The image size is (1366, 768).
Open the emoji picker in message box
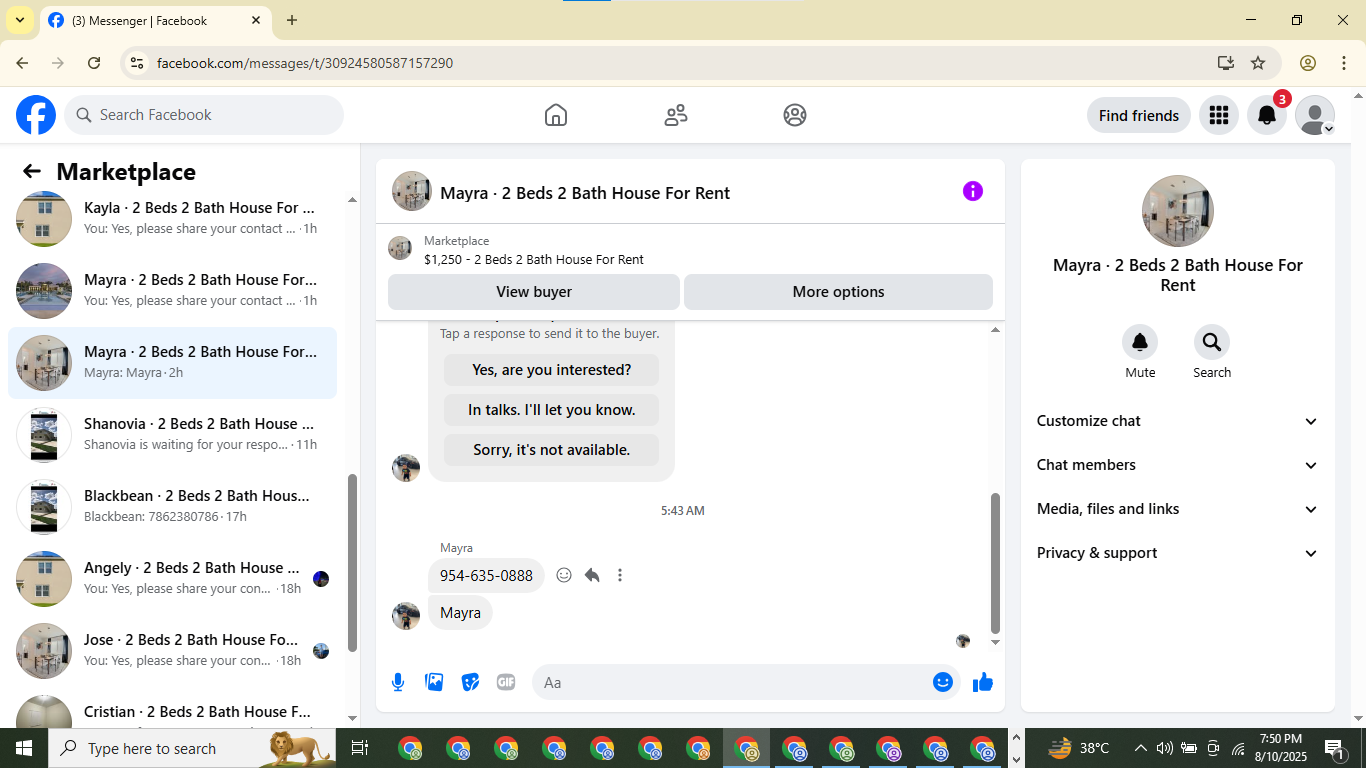pyautogui.click(x=942, y=682)
